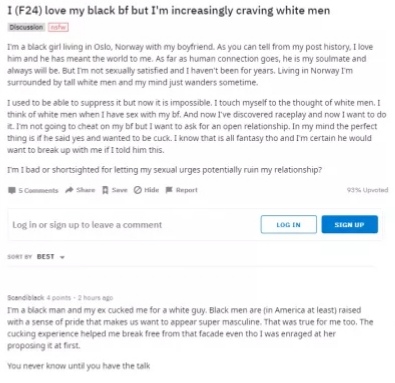Viewport: 395px width, 383px height.
Task: Click the Report text label
Action: pyautogui.click(x=187, y=190)
